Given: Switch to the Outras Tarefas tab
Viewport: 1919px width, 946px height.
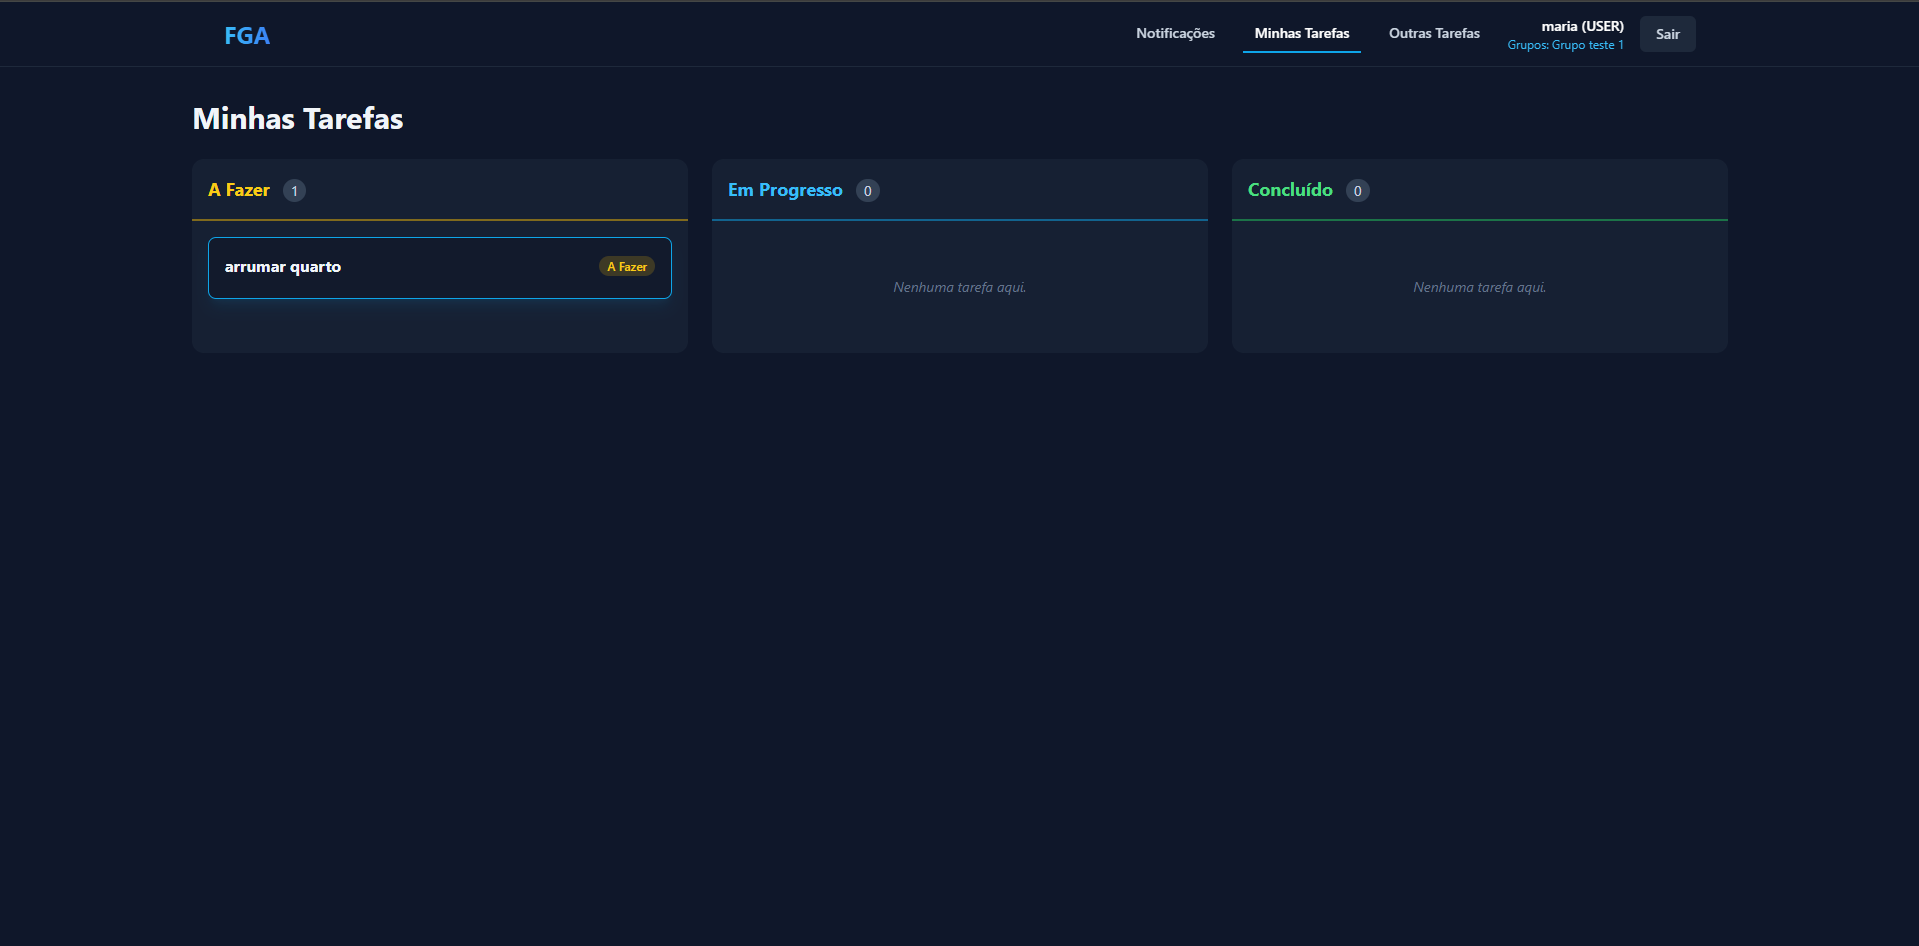Looking at the screenshot, I should [x=1433, y=34].
